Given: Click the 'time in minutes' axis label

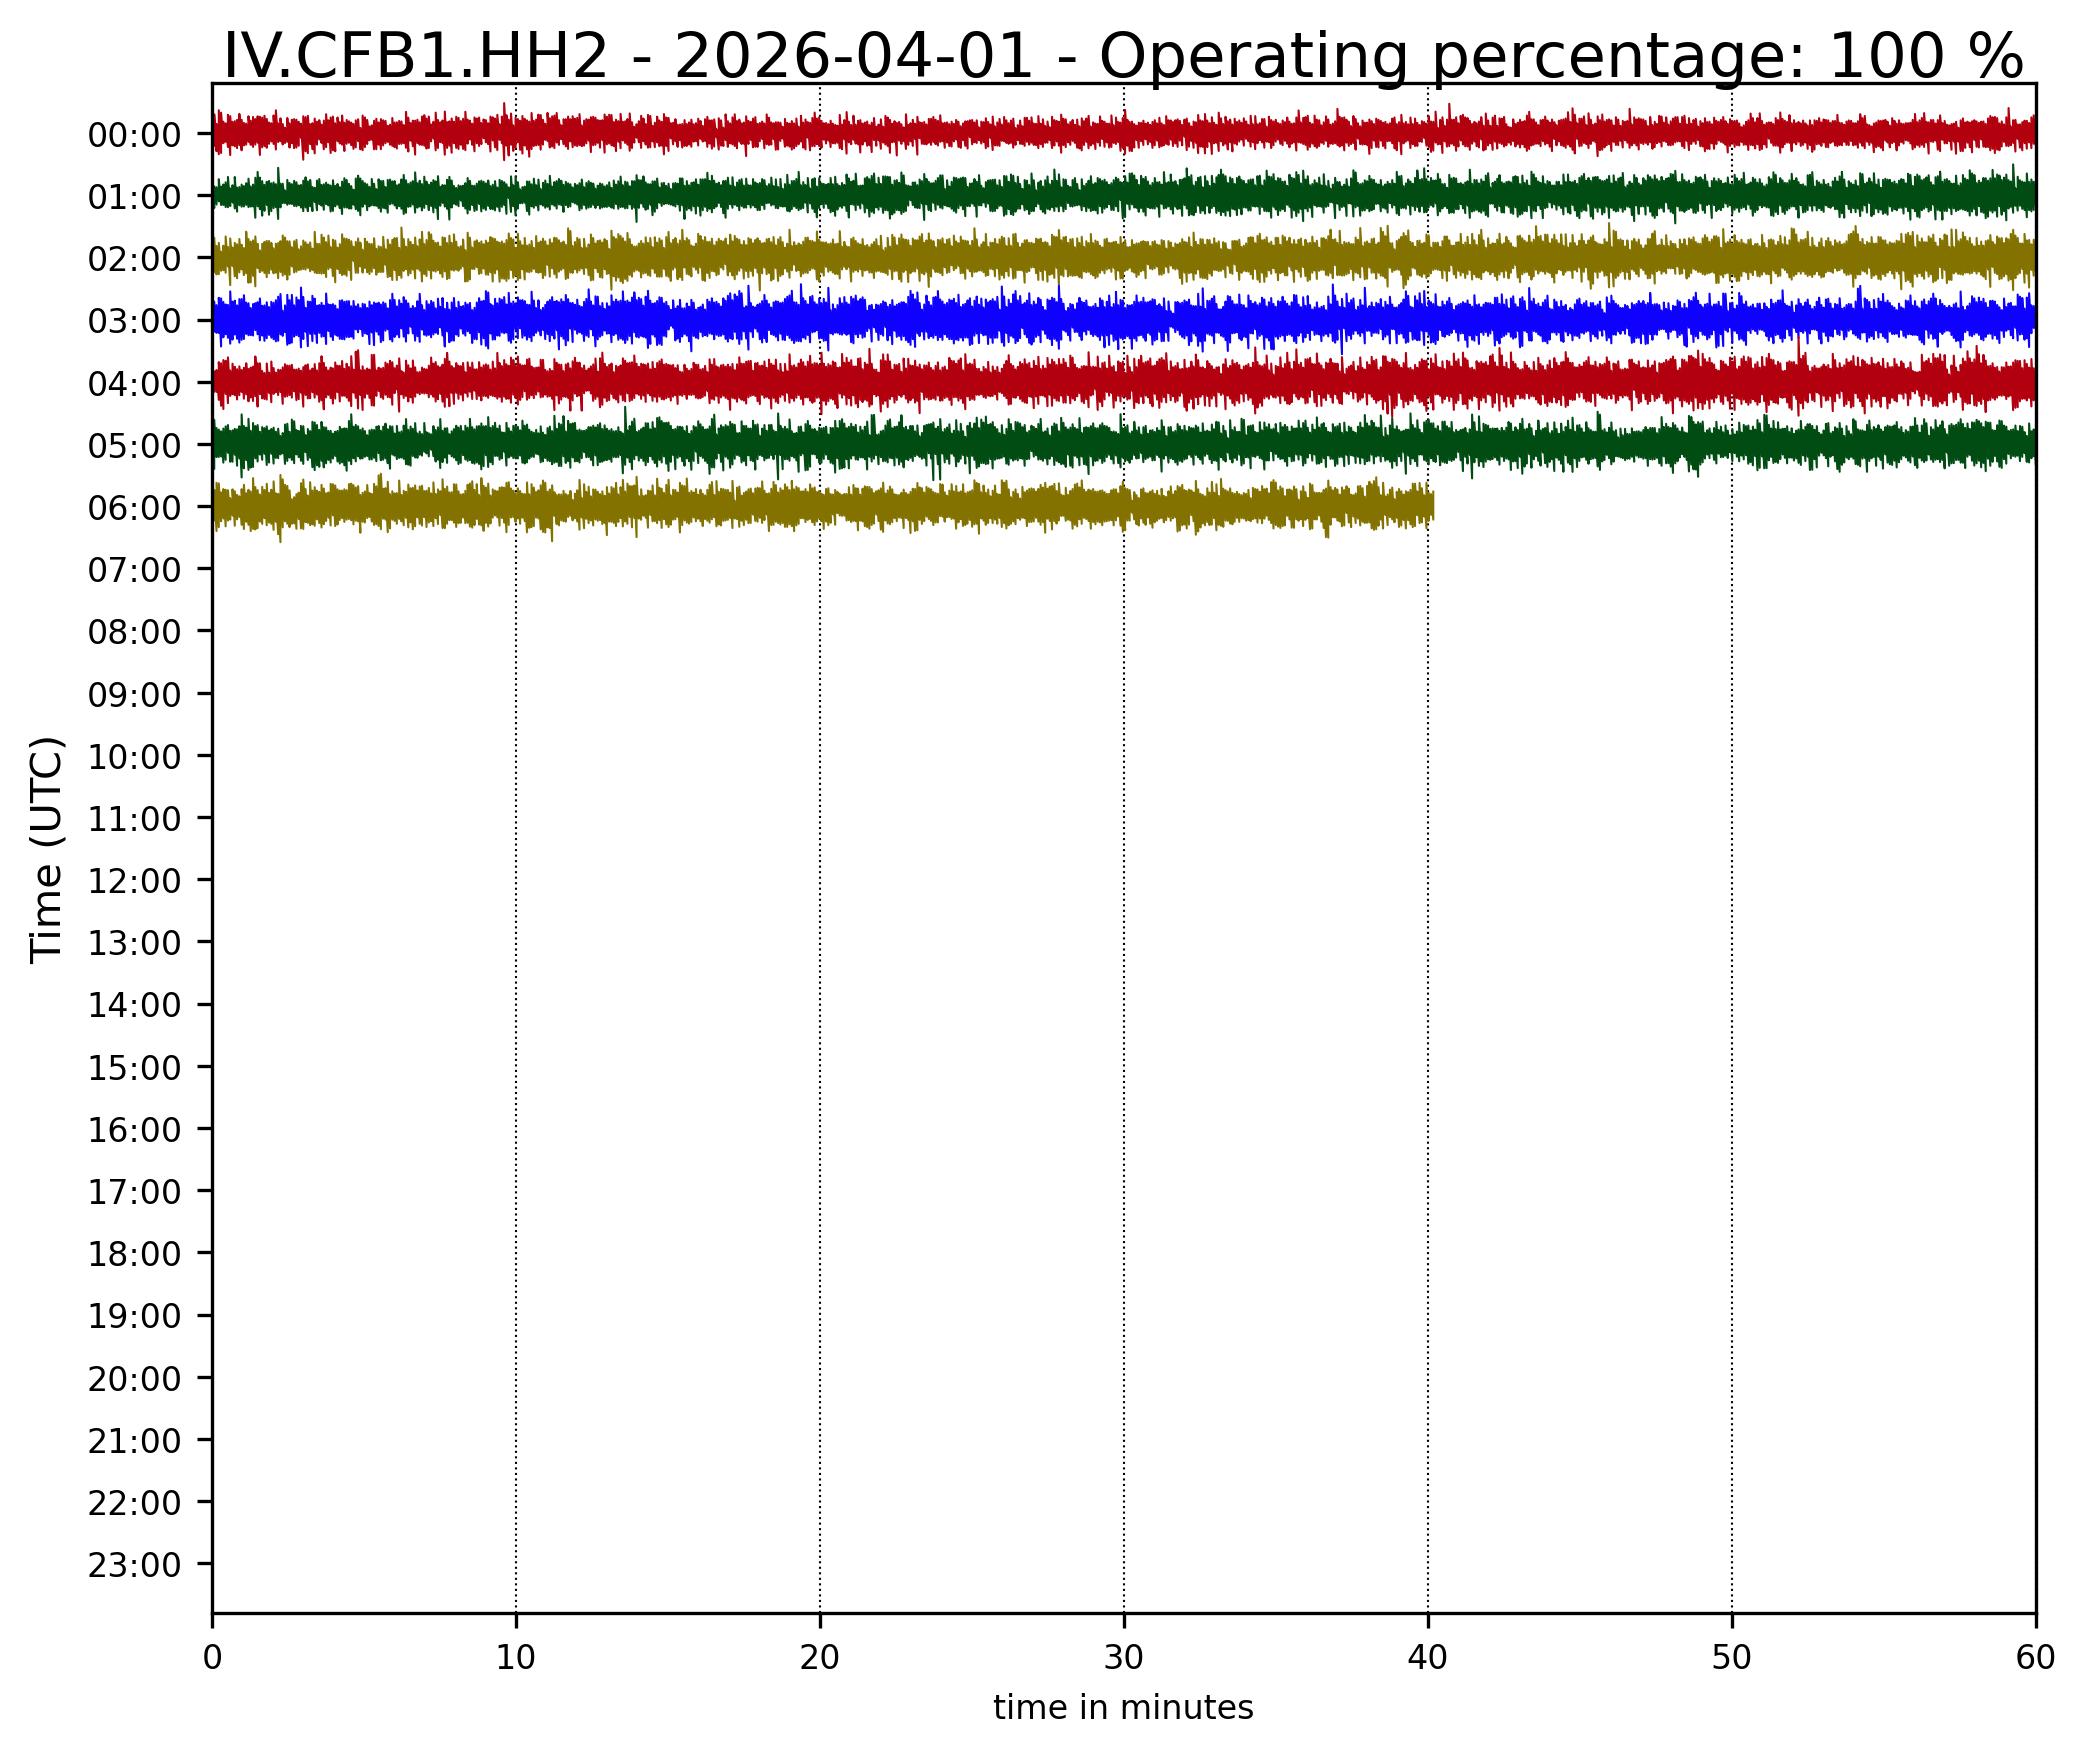Looking at the screenshot, I should coord(1123,1708).
